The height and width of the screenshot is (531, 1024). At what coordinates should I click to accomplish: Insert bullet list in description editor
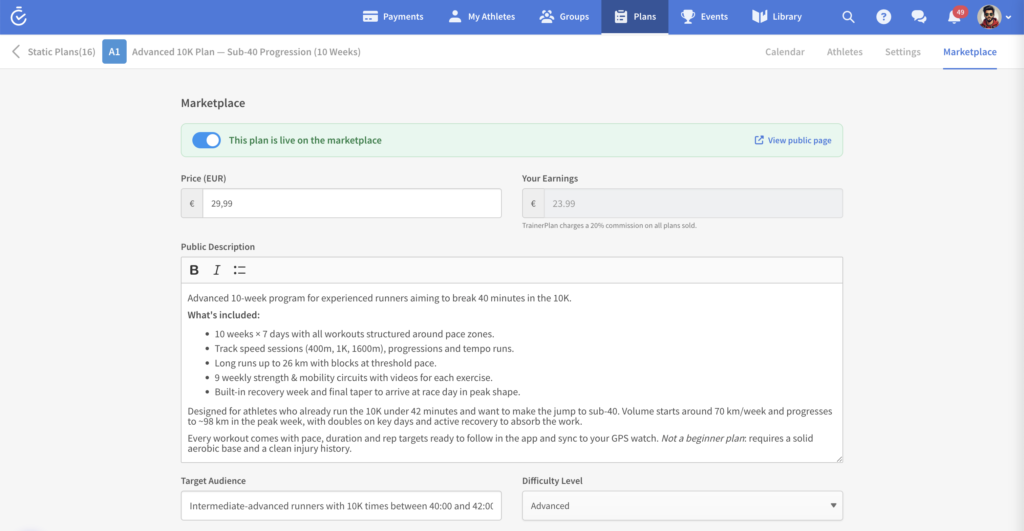click(x=240, y=270)
